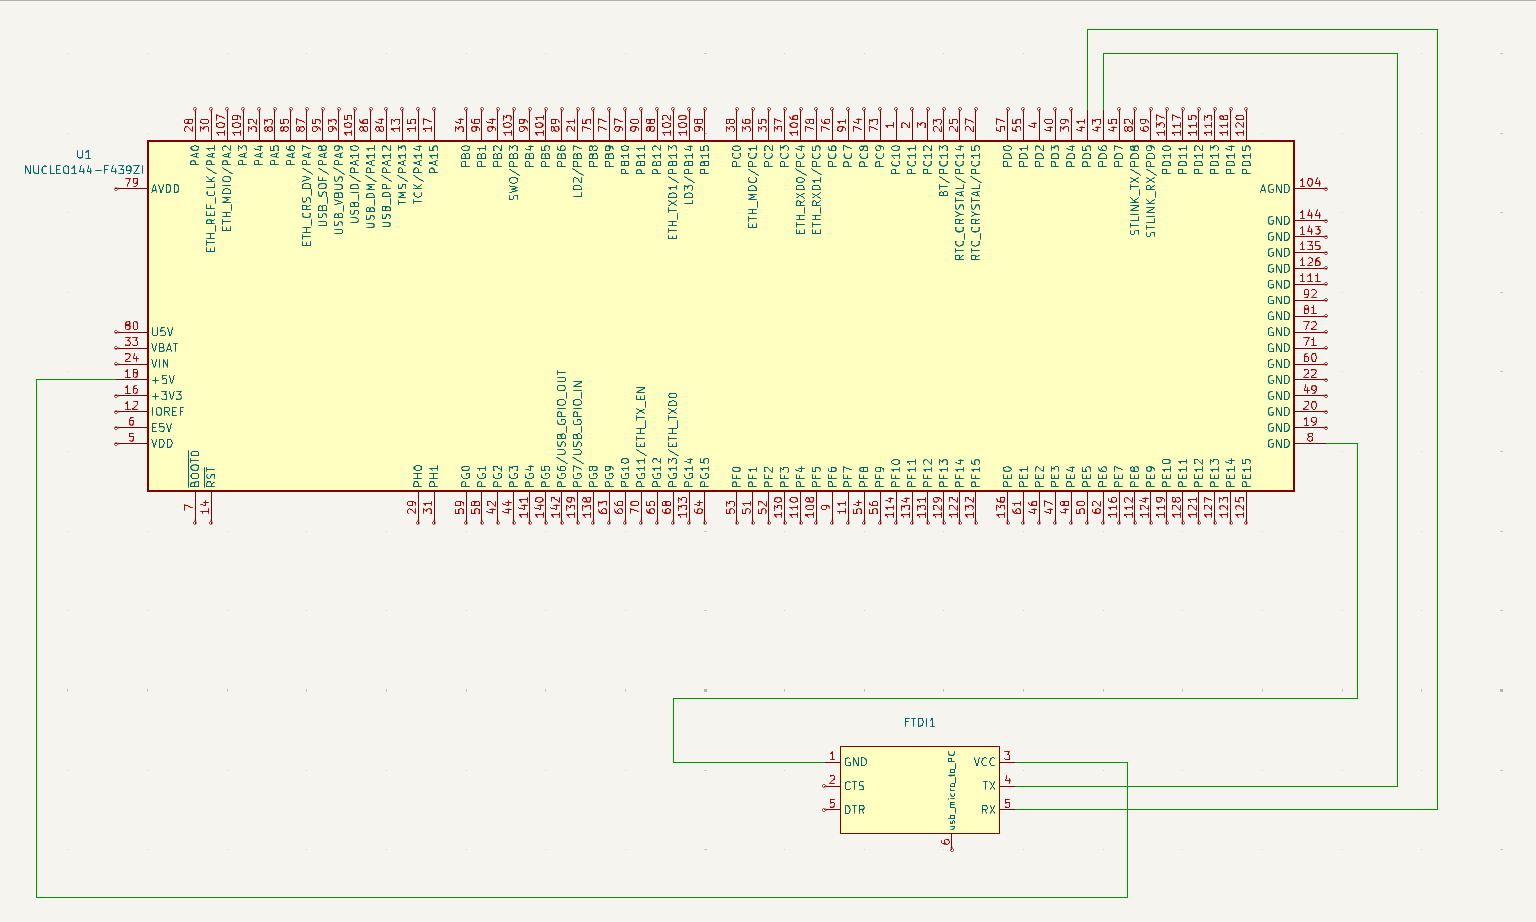Click the VIN pin label
1536x922 pixels.
(x=160, y=364)
